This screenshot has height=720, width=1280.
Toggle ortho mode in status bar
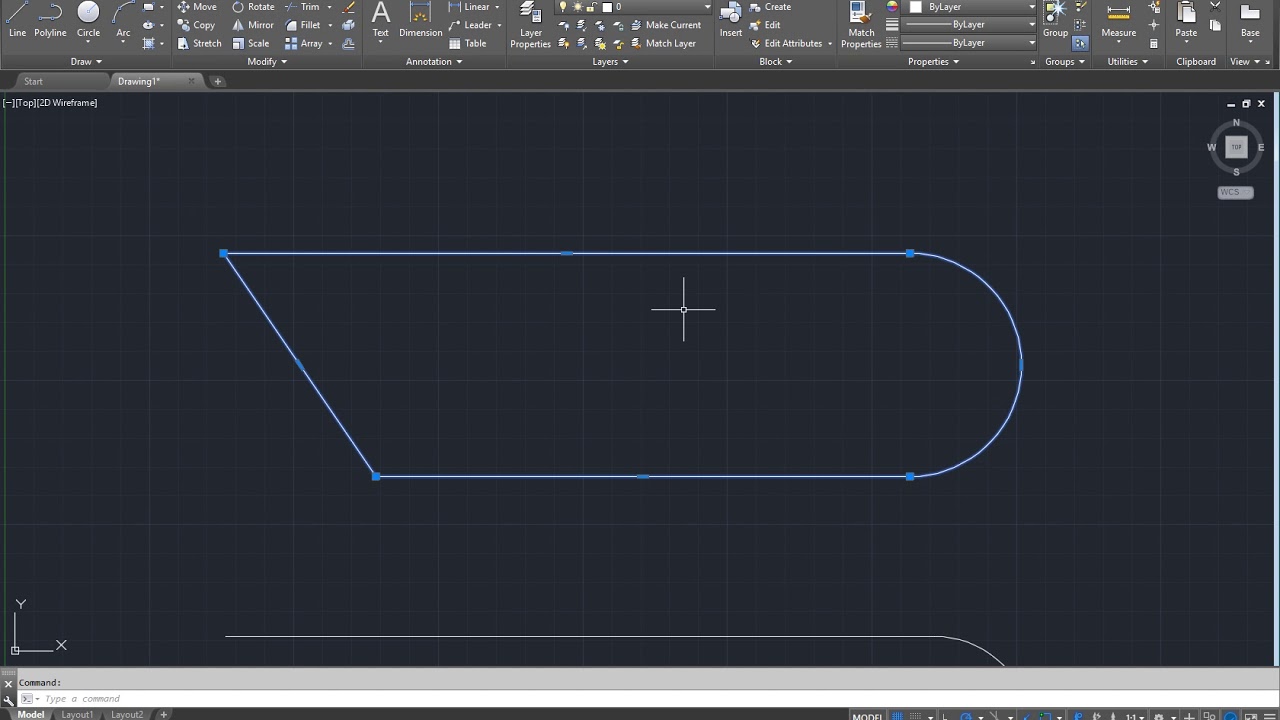coord(945,715)
